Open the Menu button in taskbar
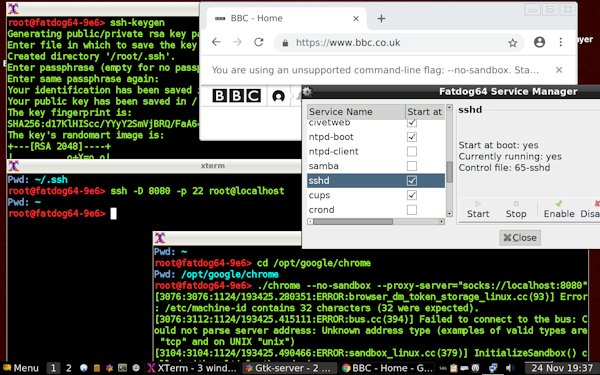600x375 pixels. click(21, 368)
